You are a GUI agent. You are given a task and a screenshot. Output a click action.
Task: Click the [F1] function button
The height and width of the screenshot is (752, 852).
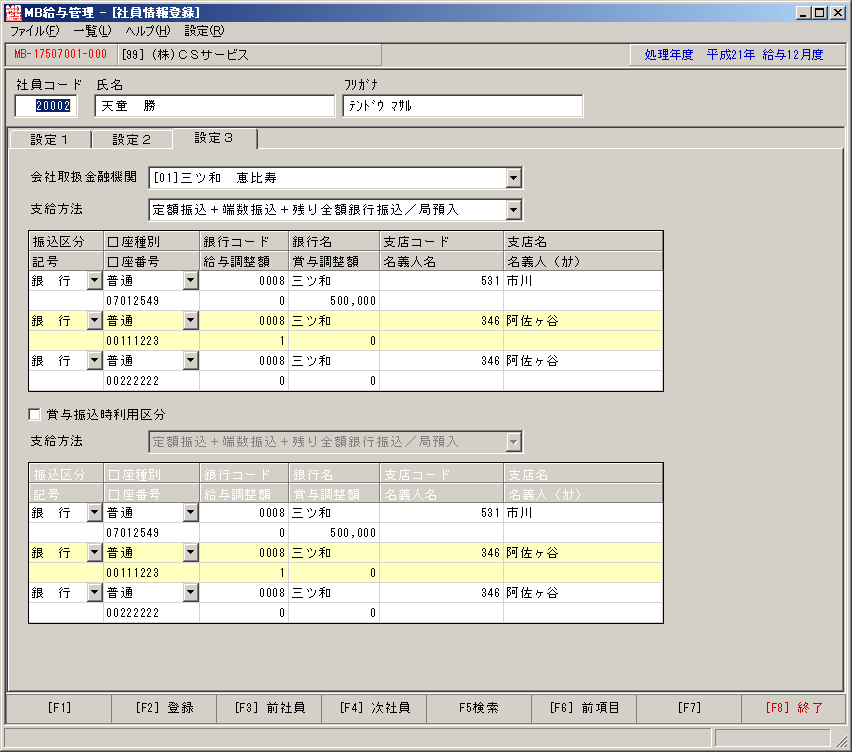pos(59,708)
